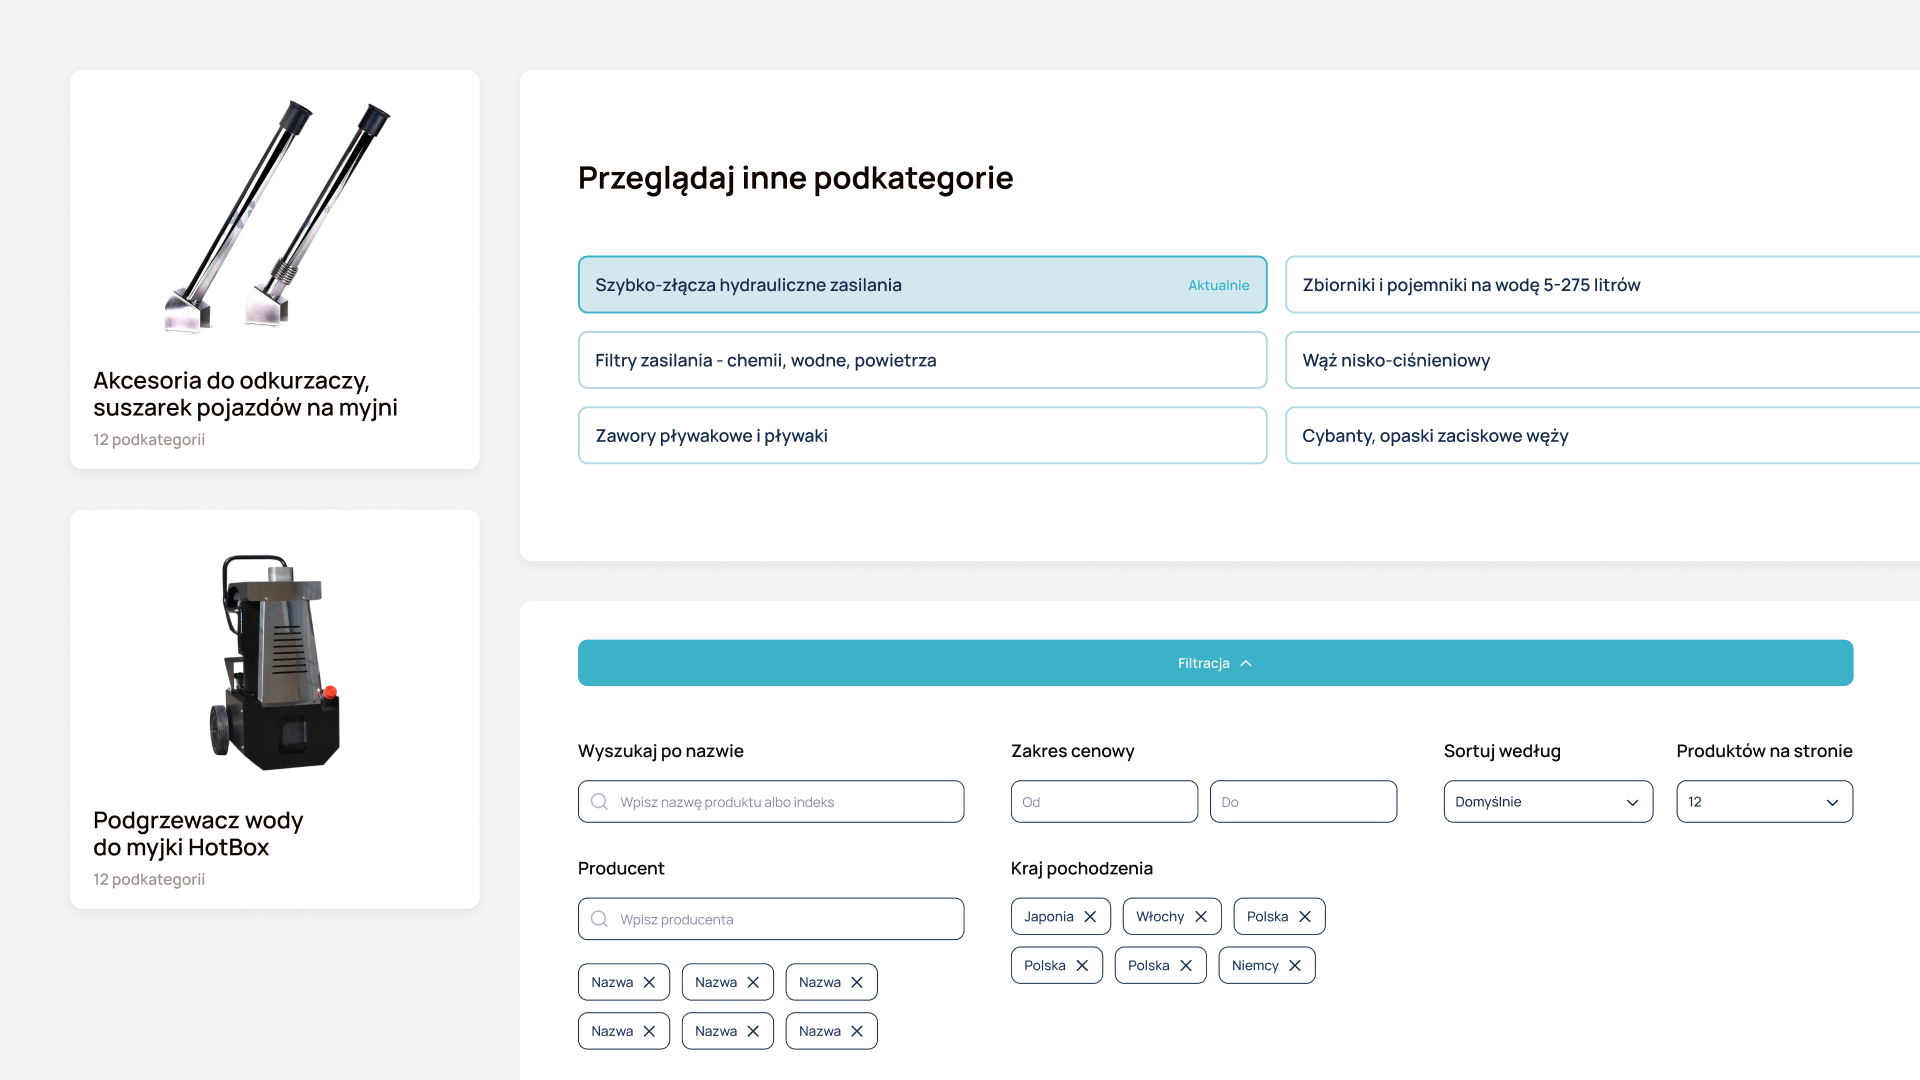Viewport: 1920px width, 1080px height.
Task: Open the Produktów na stronie dropdown
Action: (1764, 802)
